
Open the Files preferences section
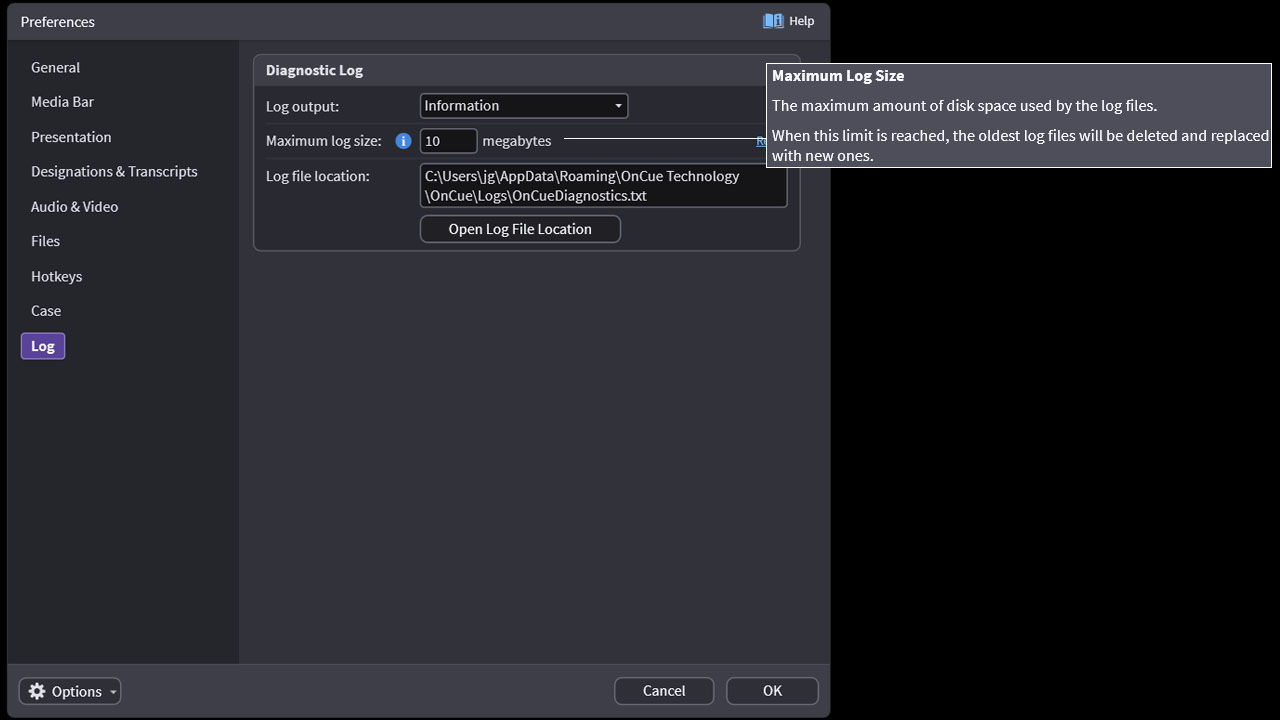(45, 241)
